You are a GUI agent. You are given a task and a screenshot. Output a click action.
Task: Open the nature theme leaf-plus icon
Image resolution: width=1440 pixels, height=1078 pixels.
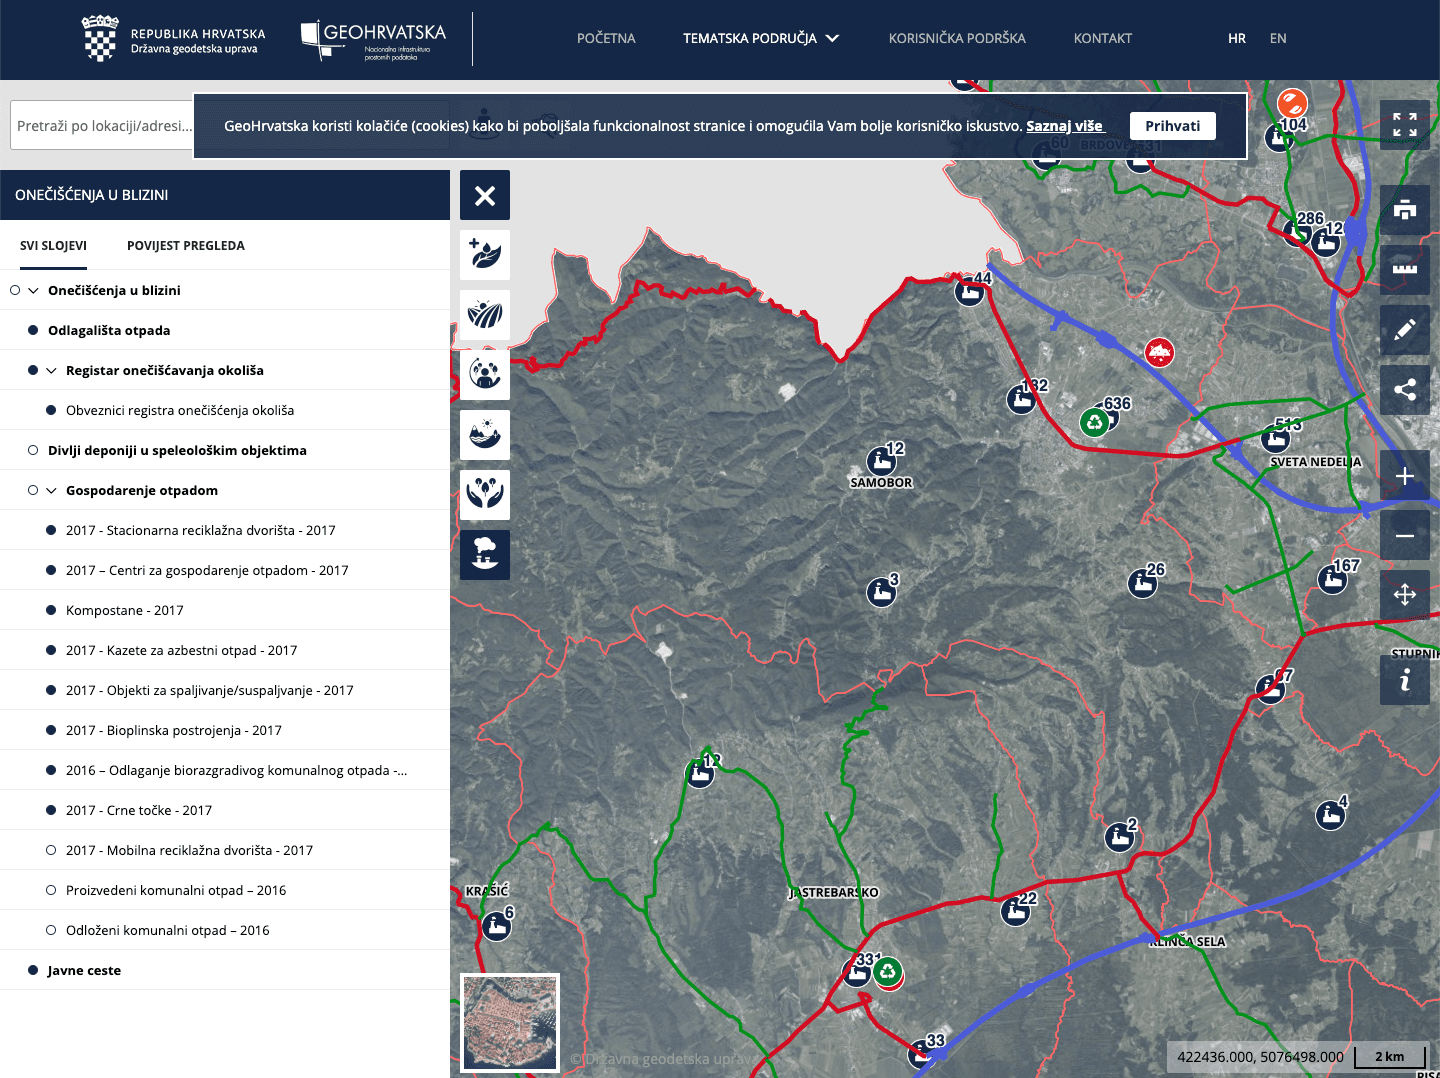[485, 255]
